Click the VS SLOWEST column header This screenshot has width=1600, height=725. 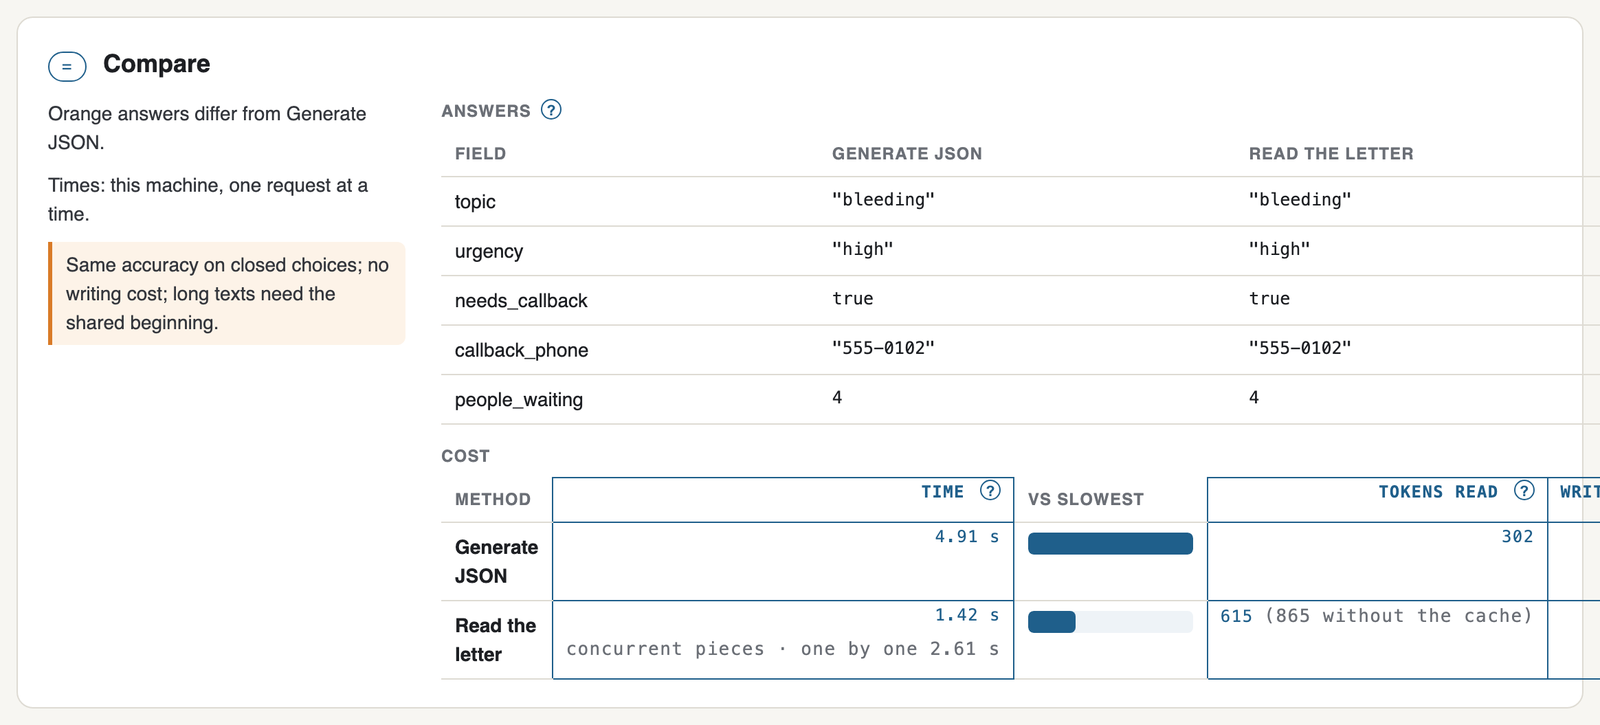1086,499
